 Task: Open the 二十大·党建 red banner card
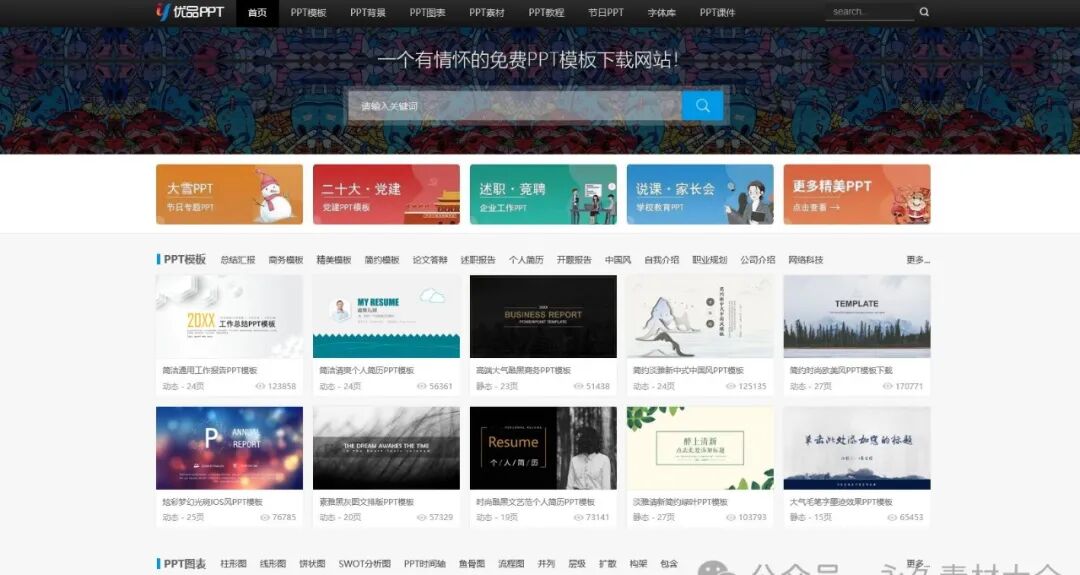[x=386, y=194]
